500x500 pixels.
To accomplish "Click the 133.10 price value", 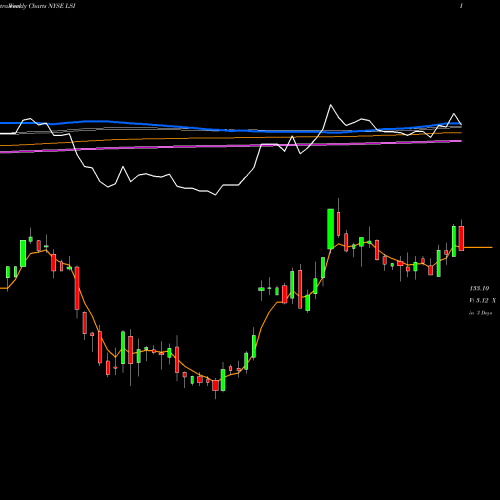I will (479, 288).
